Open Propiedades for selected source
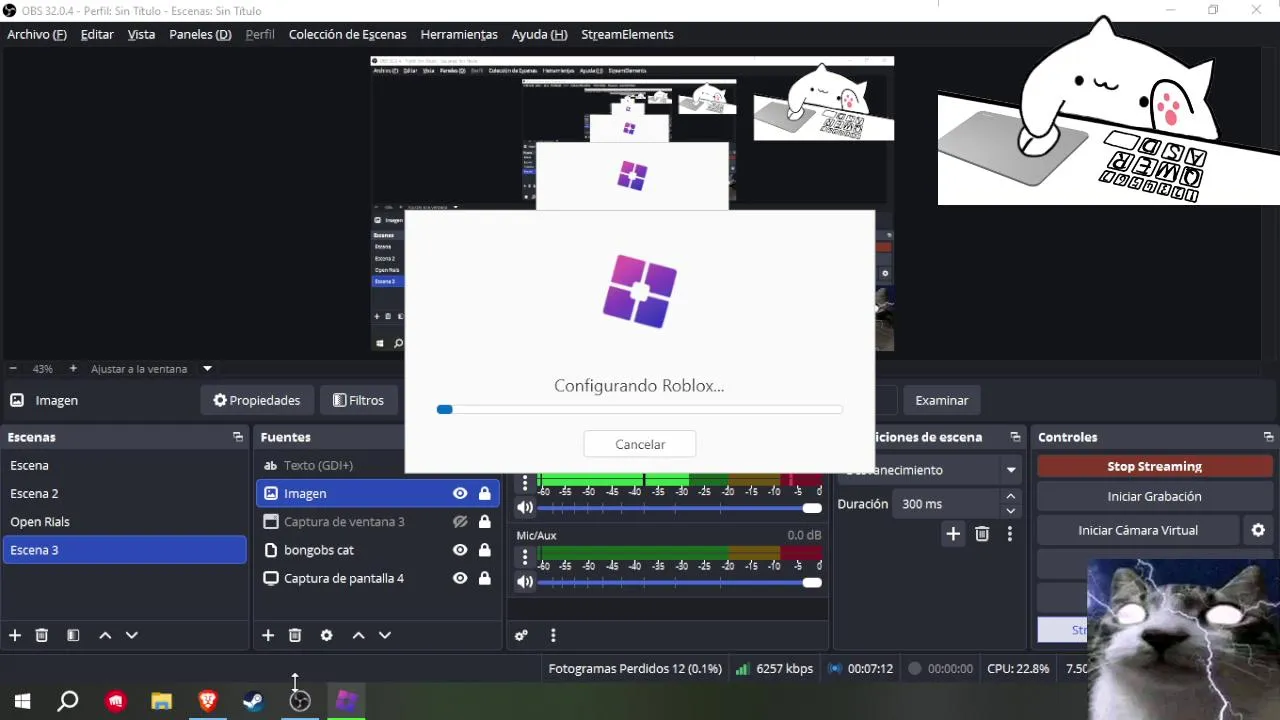 (x=257, y=400)
